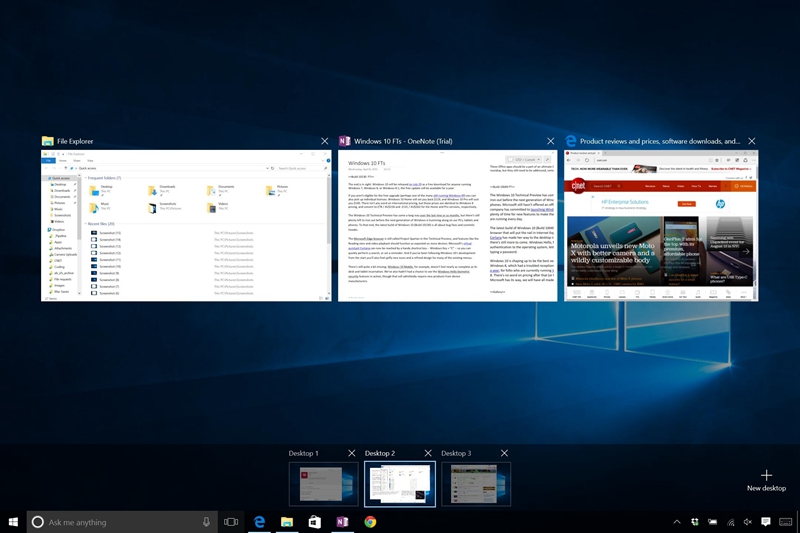The height and width of the screenshot is (533, 800).
Task: Switch to the OneNote window preview
Action: pos(446,225)
